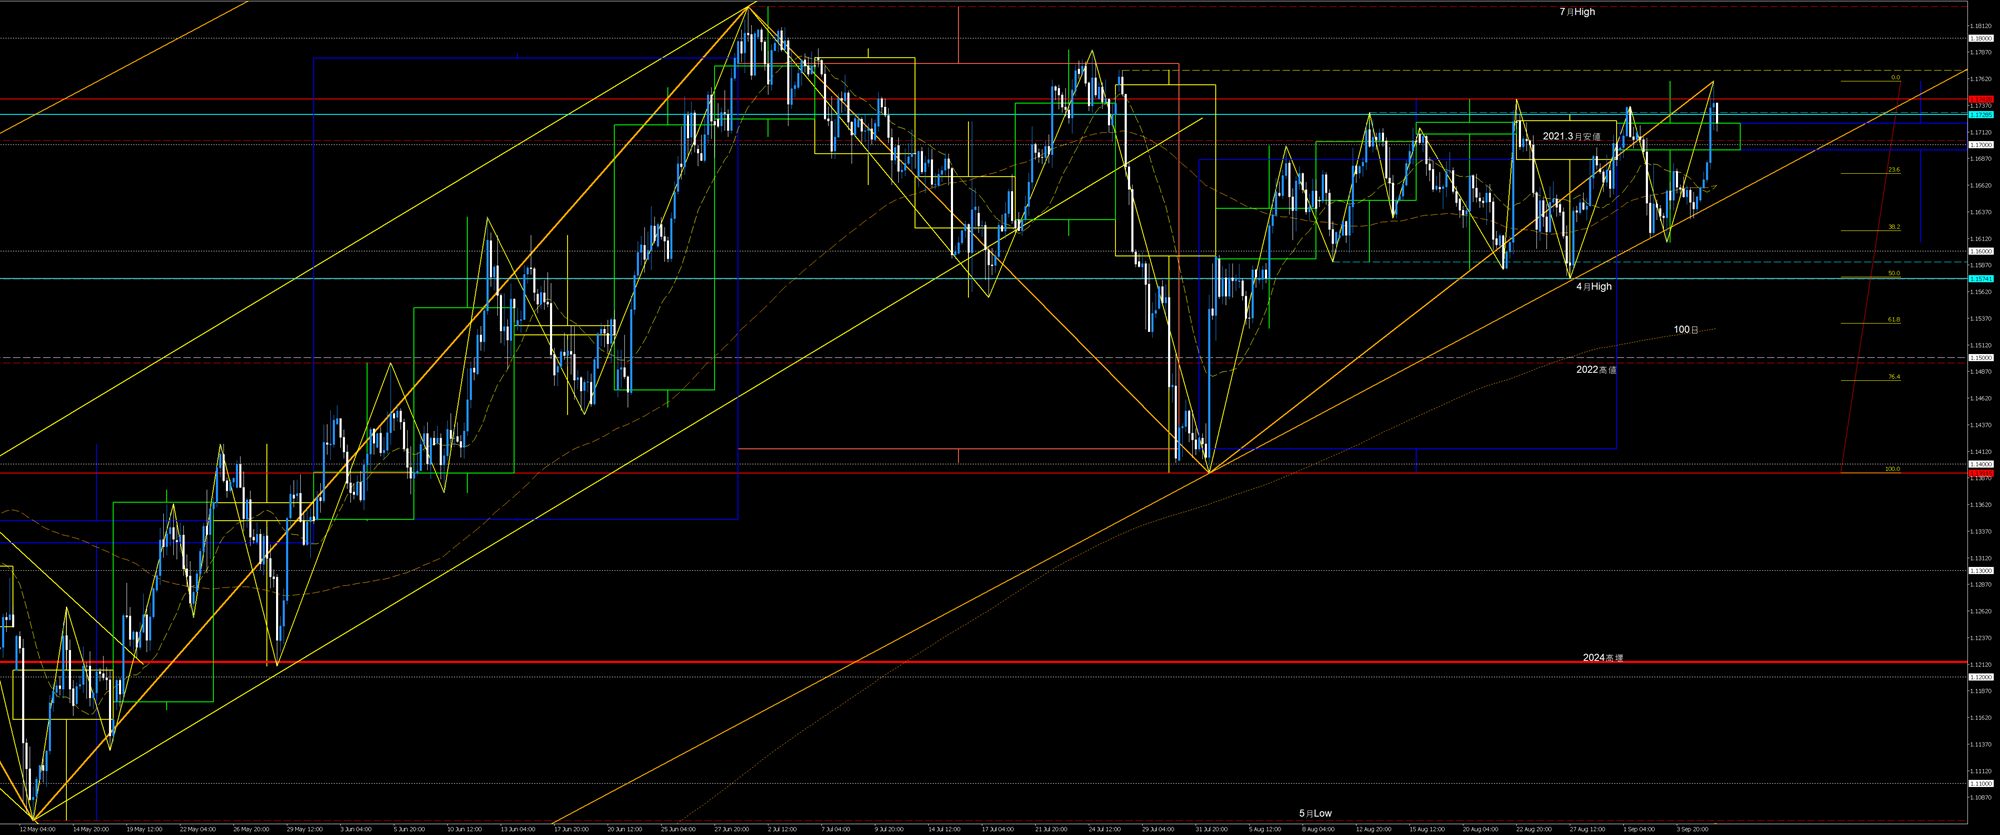
Task: Click the "7月High" chart label
Action: coord(1577,12)
